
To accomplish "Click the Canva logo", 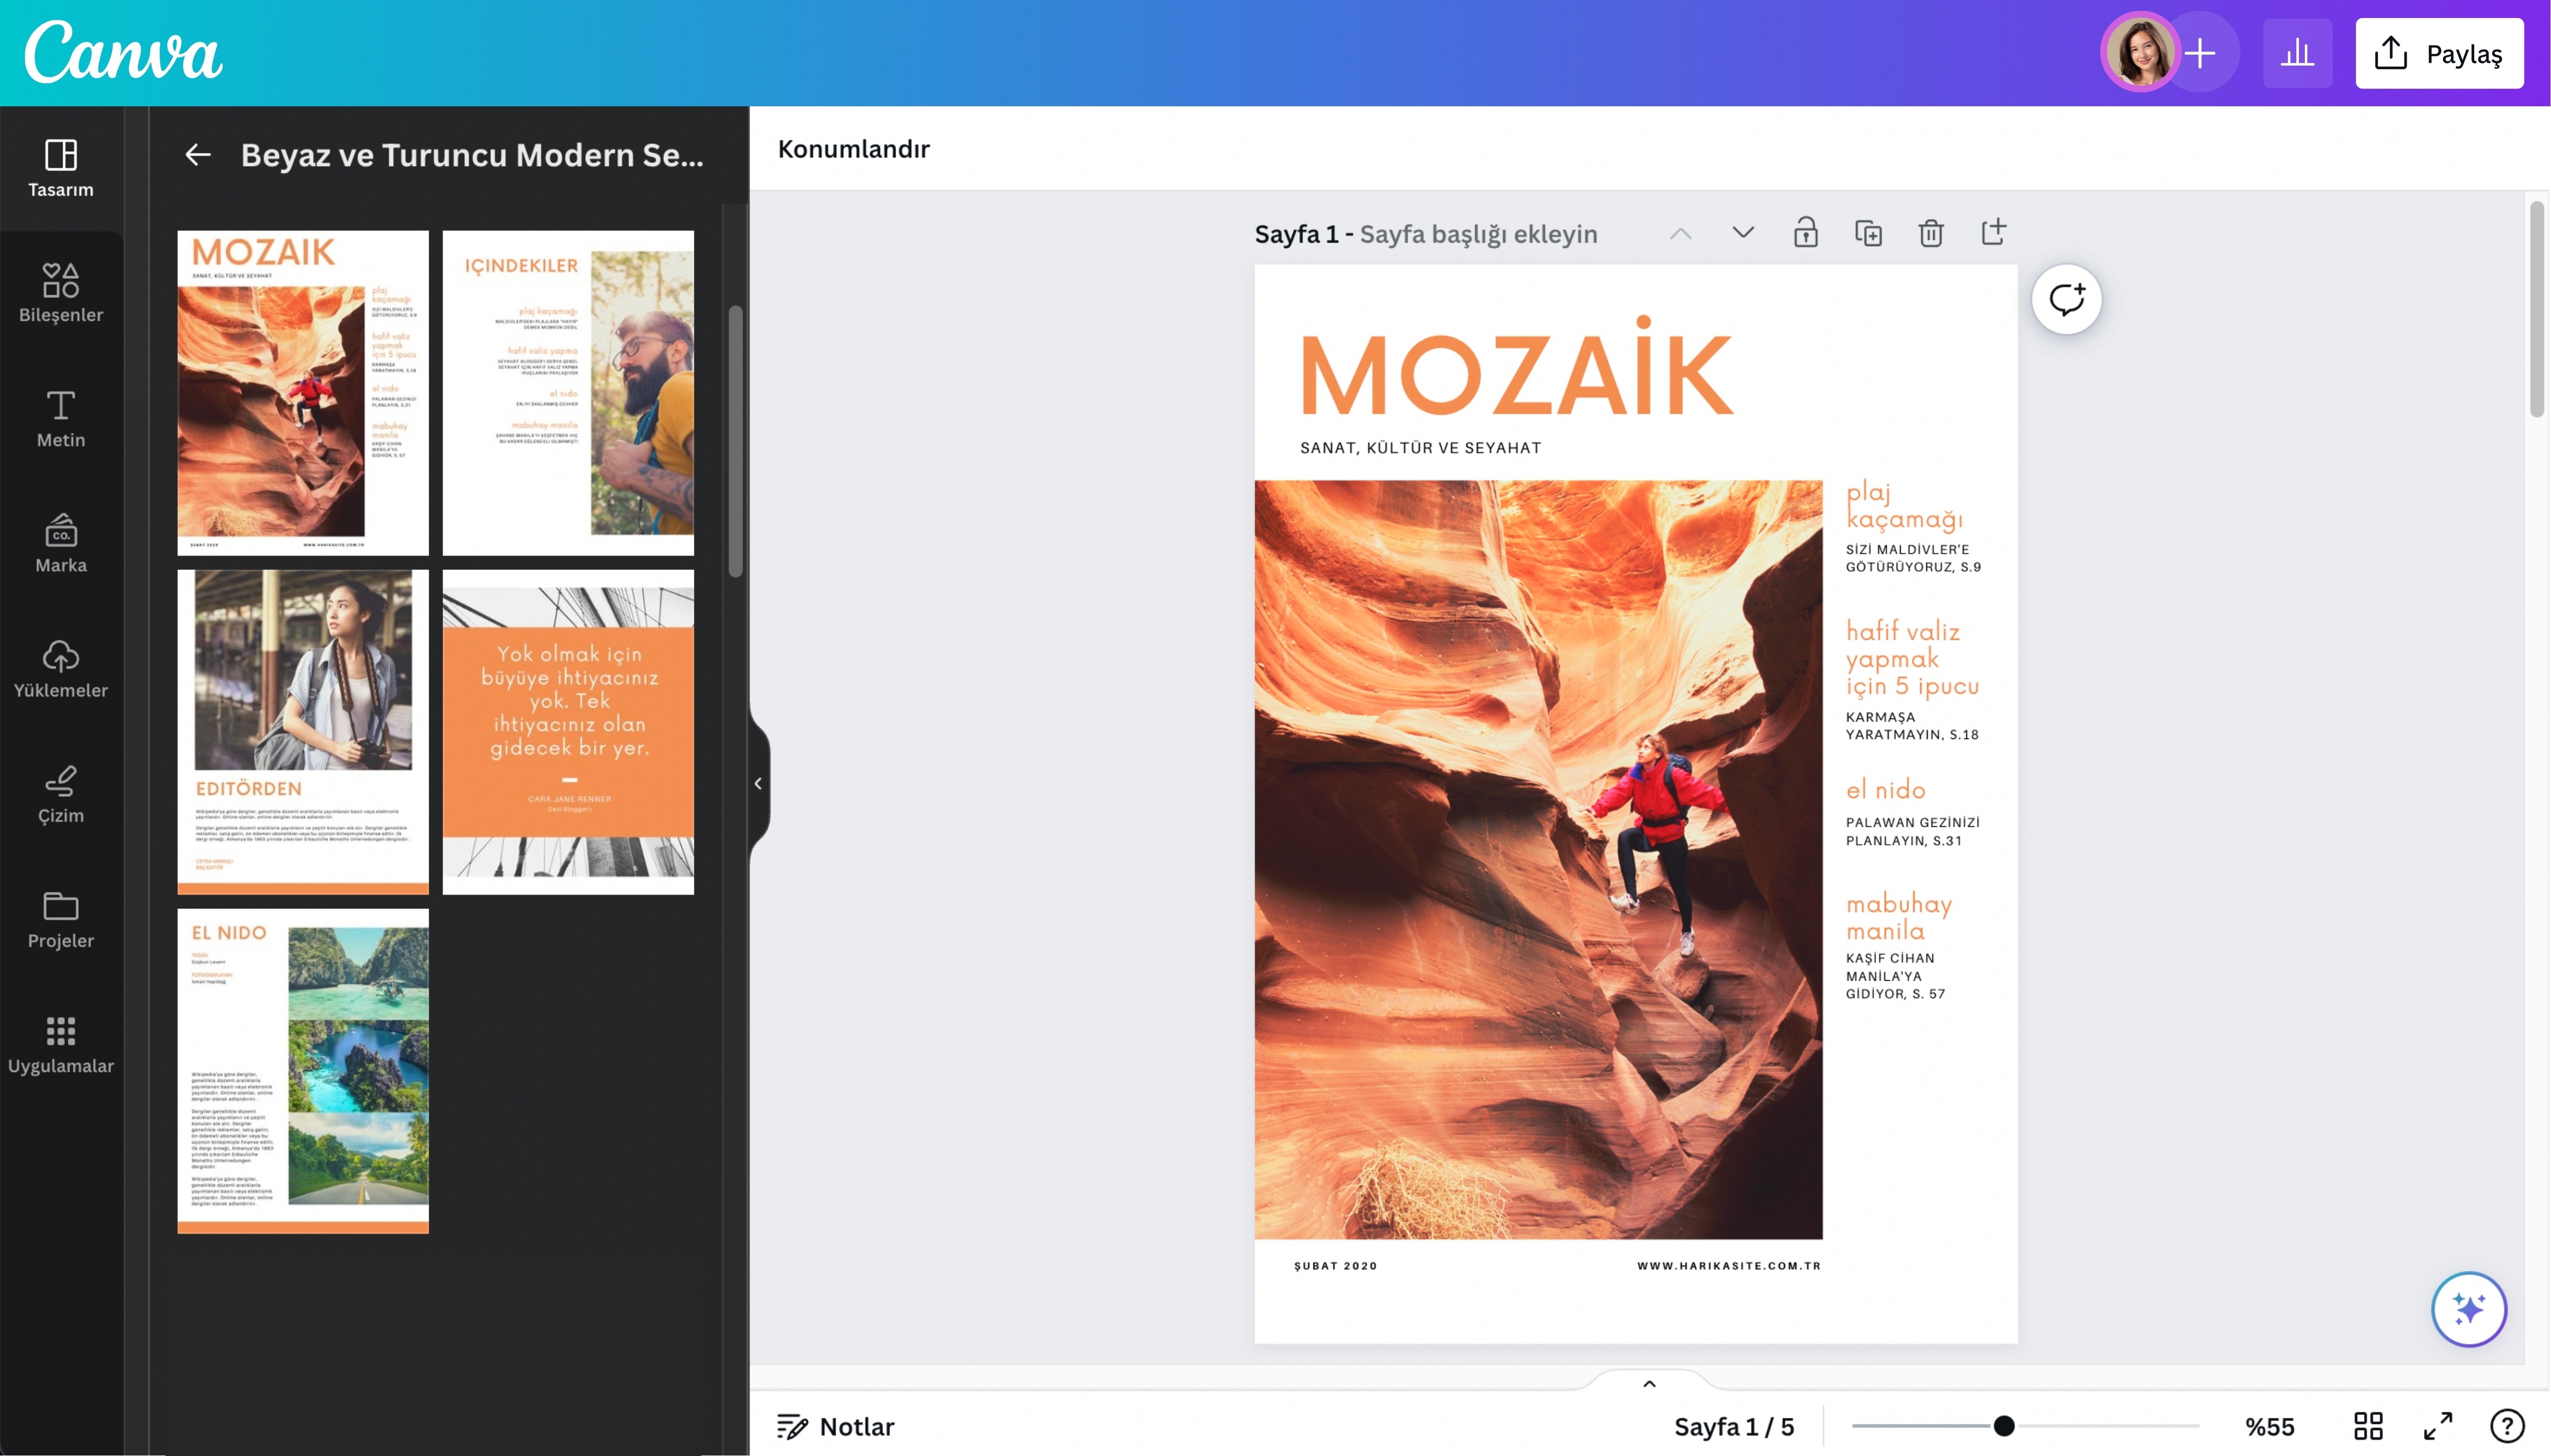I will 123,52.
